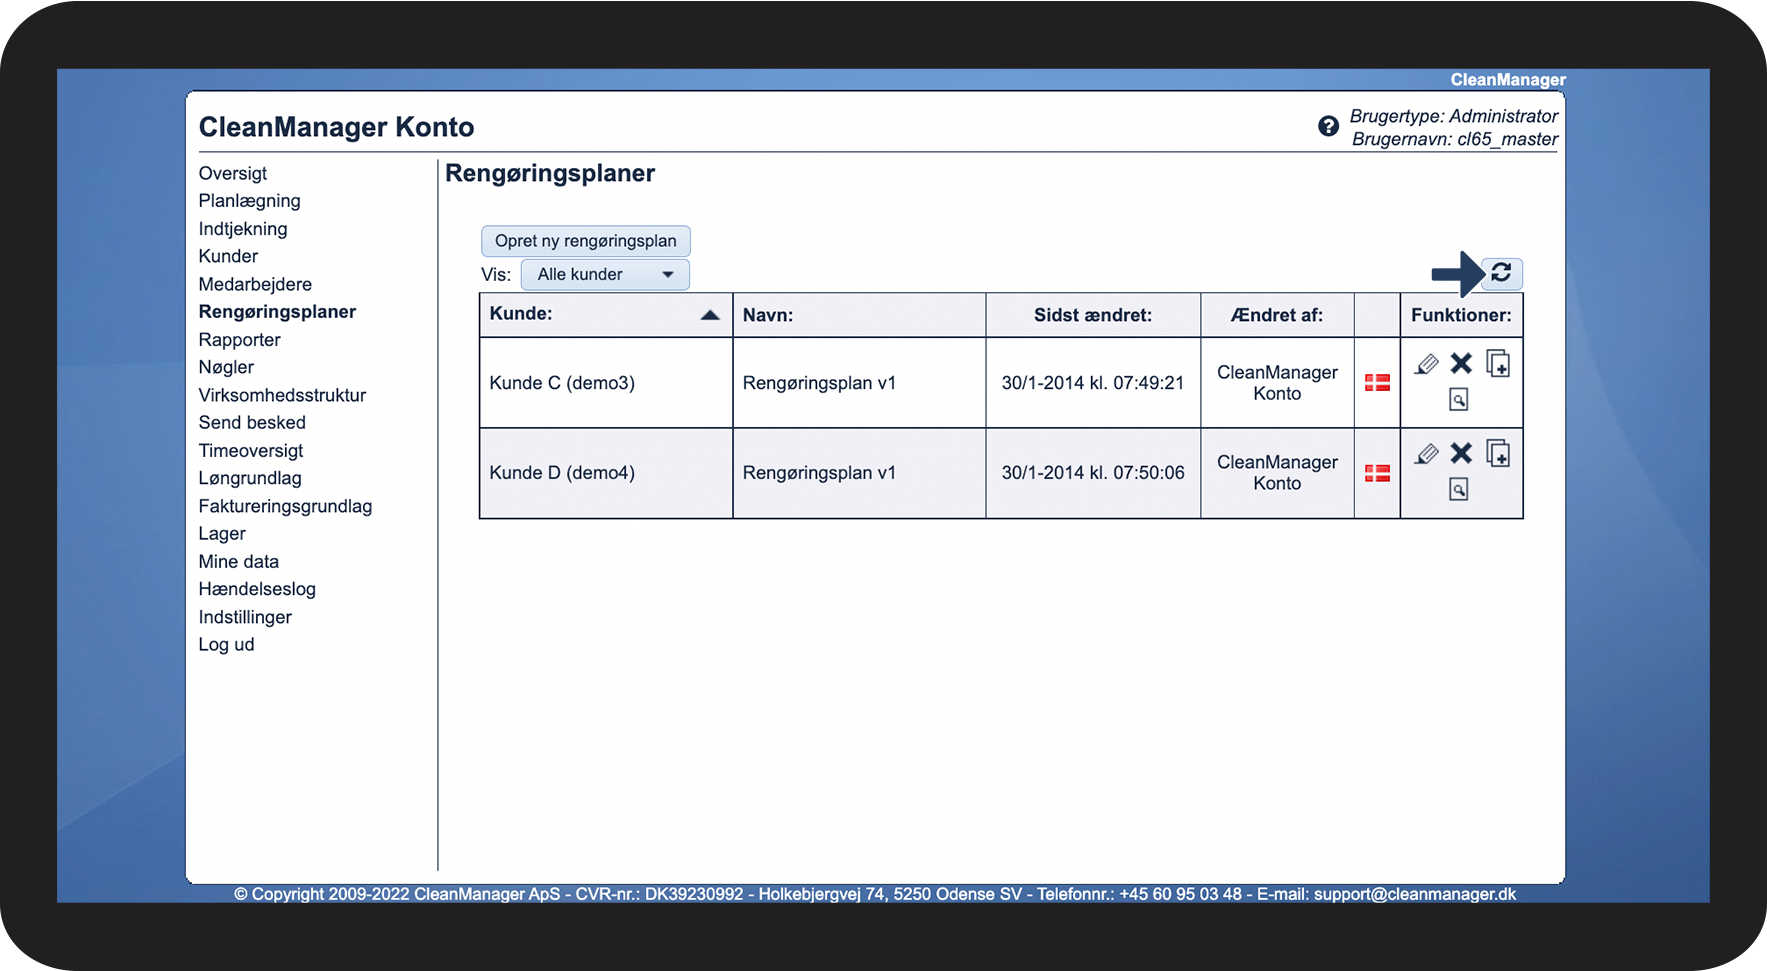Click the Ændret af: column header
Image resolution: width=1767 pixels, height=971 pixels.
(x=1277, y=315)
